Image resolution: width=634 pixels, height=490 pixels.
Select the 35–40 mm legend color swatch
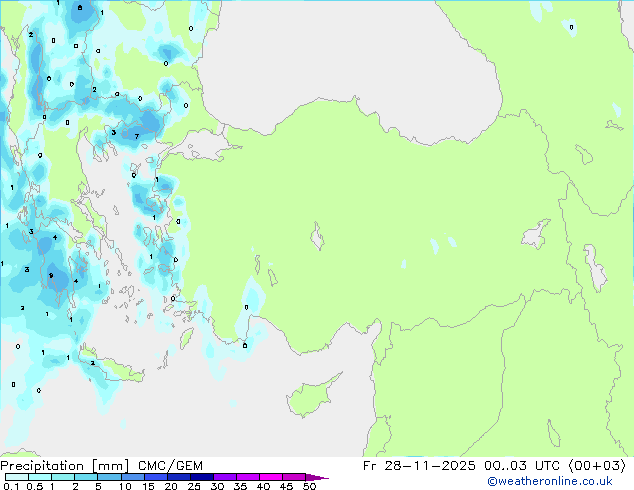pos(247,477)
